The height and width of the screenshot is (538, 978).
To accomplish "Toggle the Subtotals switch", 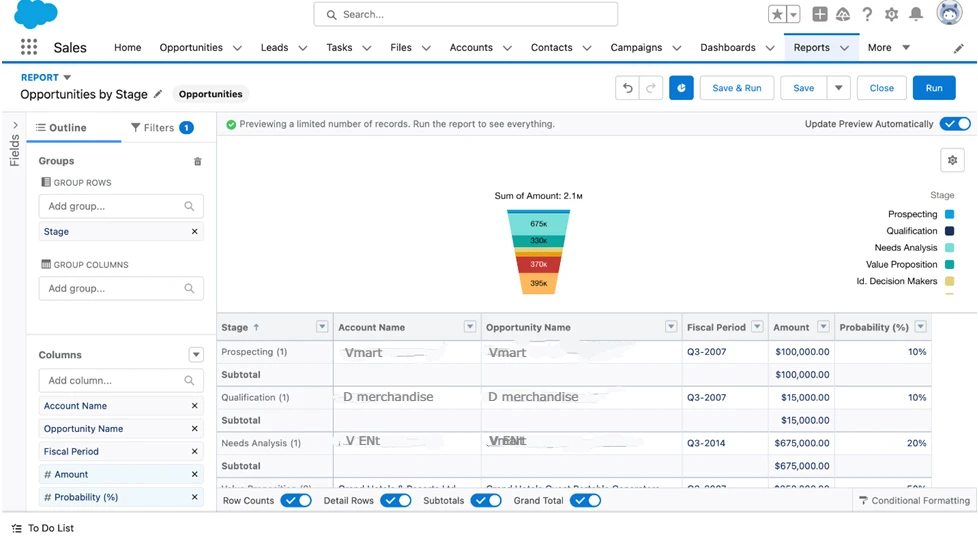I will click(x=486, y=500).
